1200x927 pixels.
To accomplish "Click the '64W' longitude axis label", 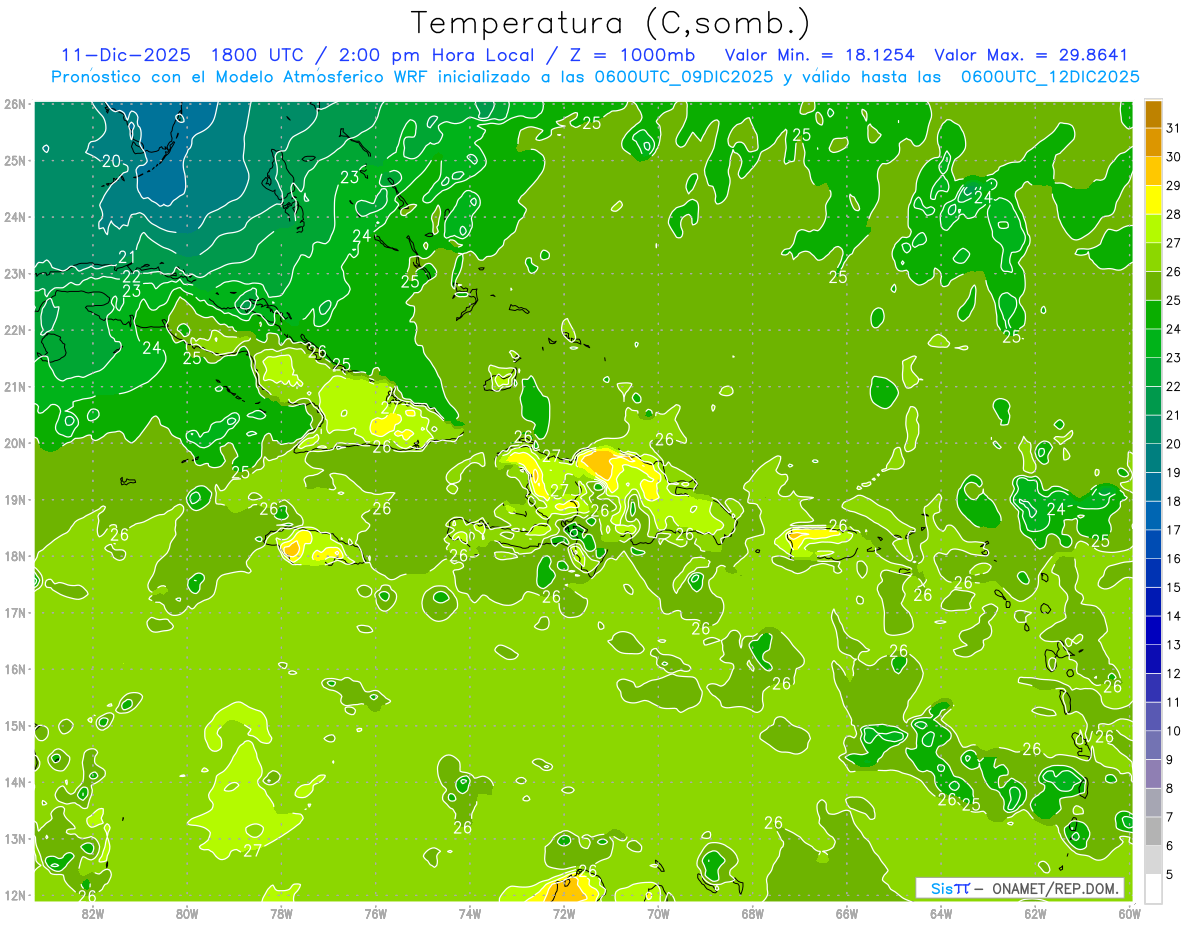I will [x=941, y=913].
